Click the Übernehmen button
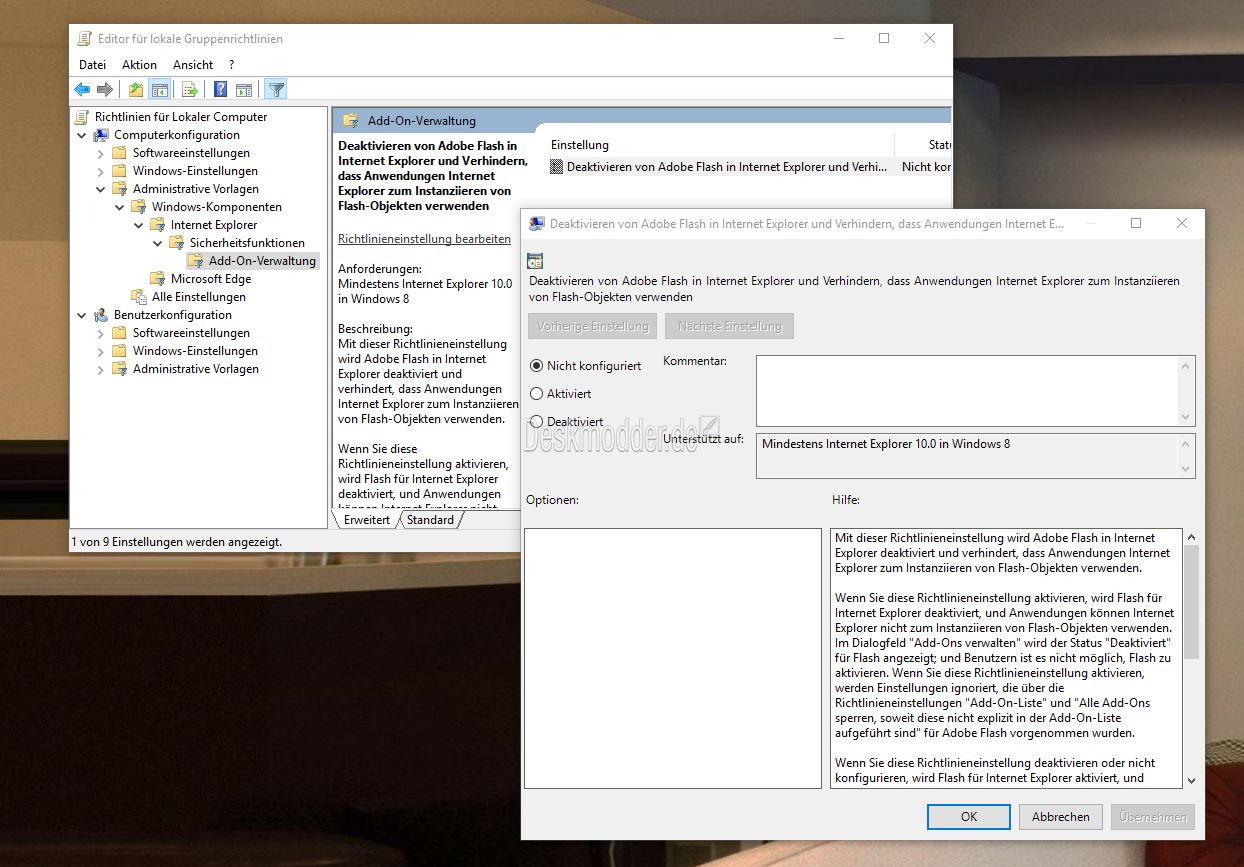The image size is (1244, 867). pyautogui.click(x=1153, y=817)
